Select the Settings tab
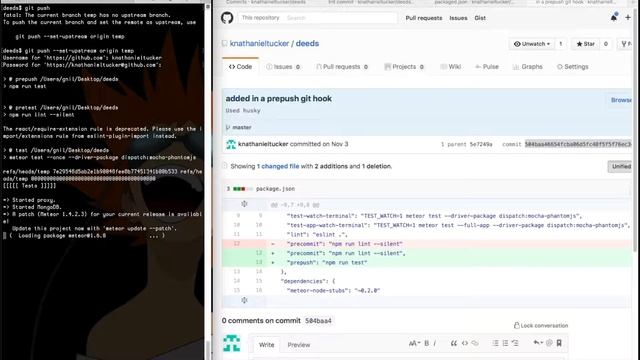640x360 pixels. coord(573,67)
